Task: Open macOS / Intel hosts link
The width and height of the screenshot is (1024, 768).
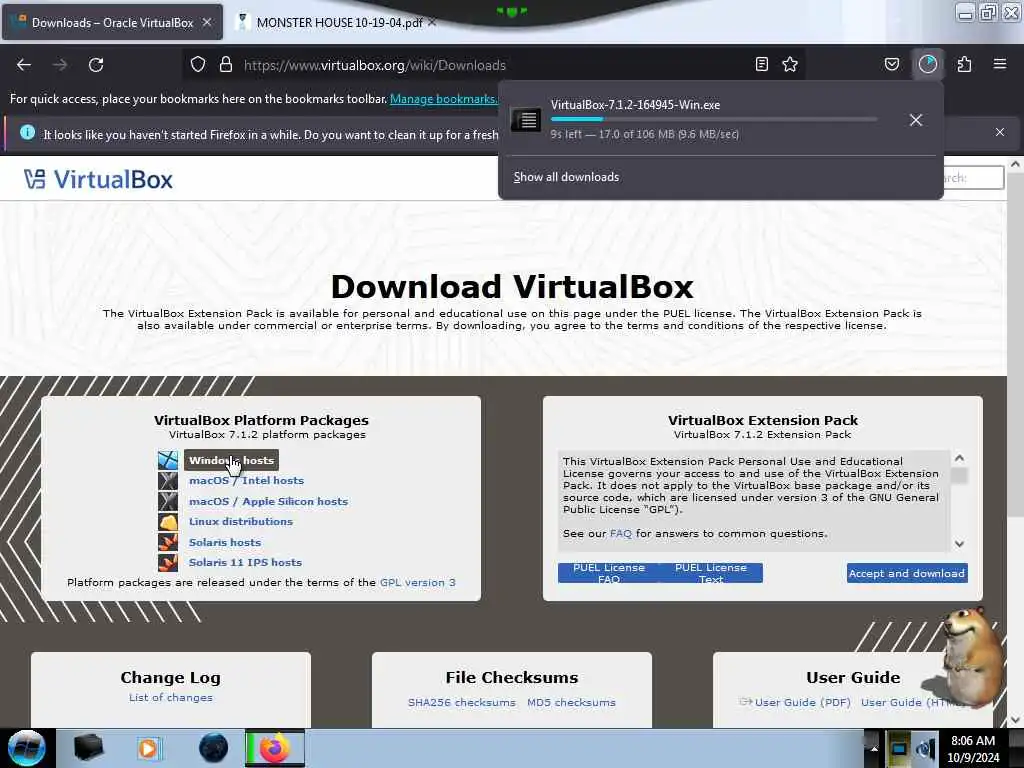Action: coord(246,481)
